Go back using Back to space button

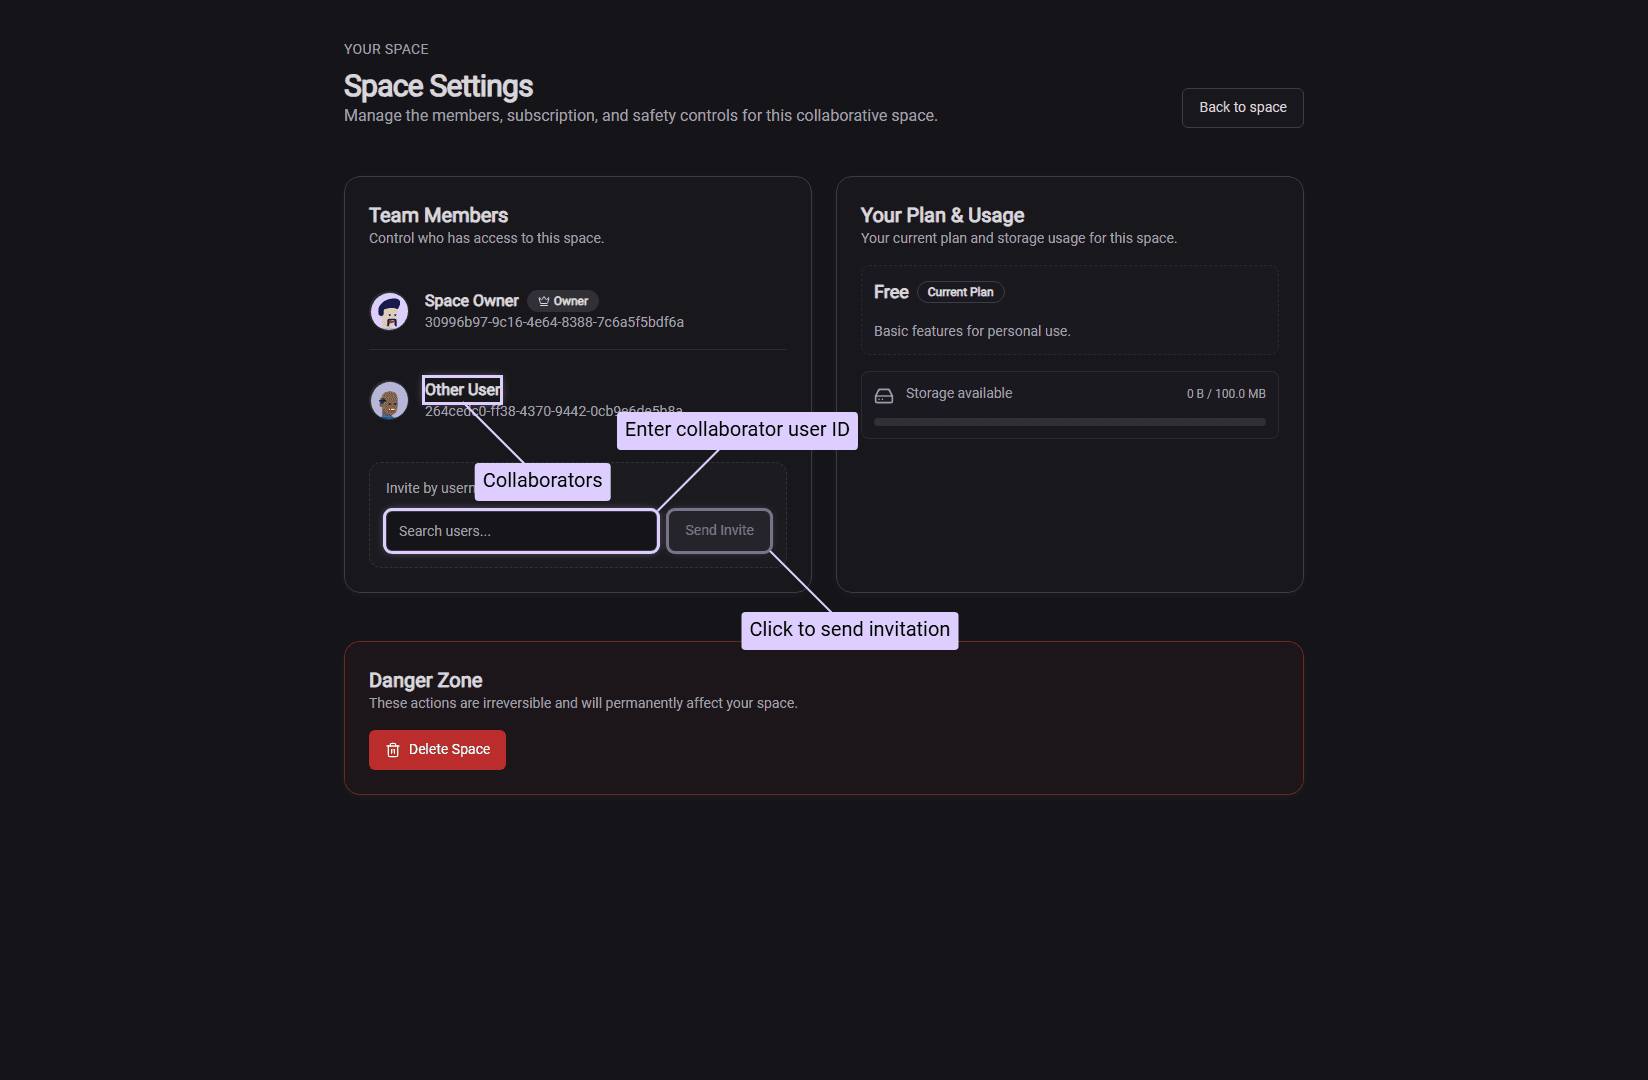[x=1242, y=108]
